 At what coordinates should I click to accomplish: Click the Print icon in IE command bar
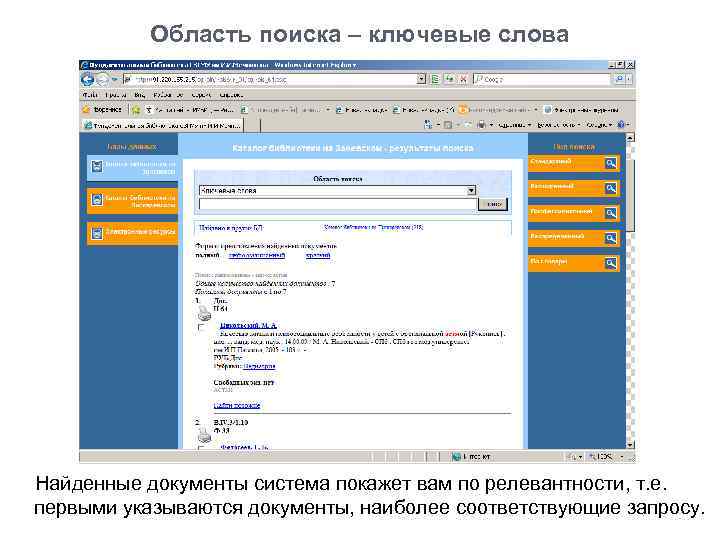(x=481, y=124)
